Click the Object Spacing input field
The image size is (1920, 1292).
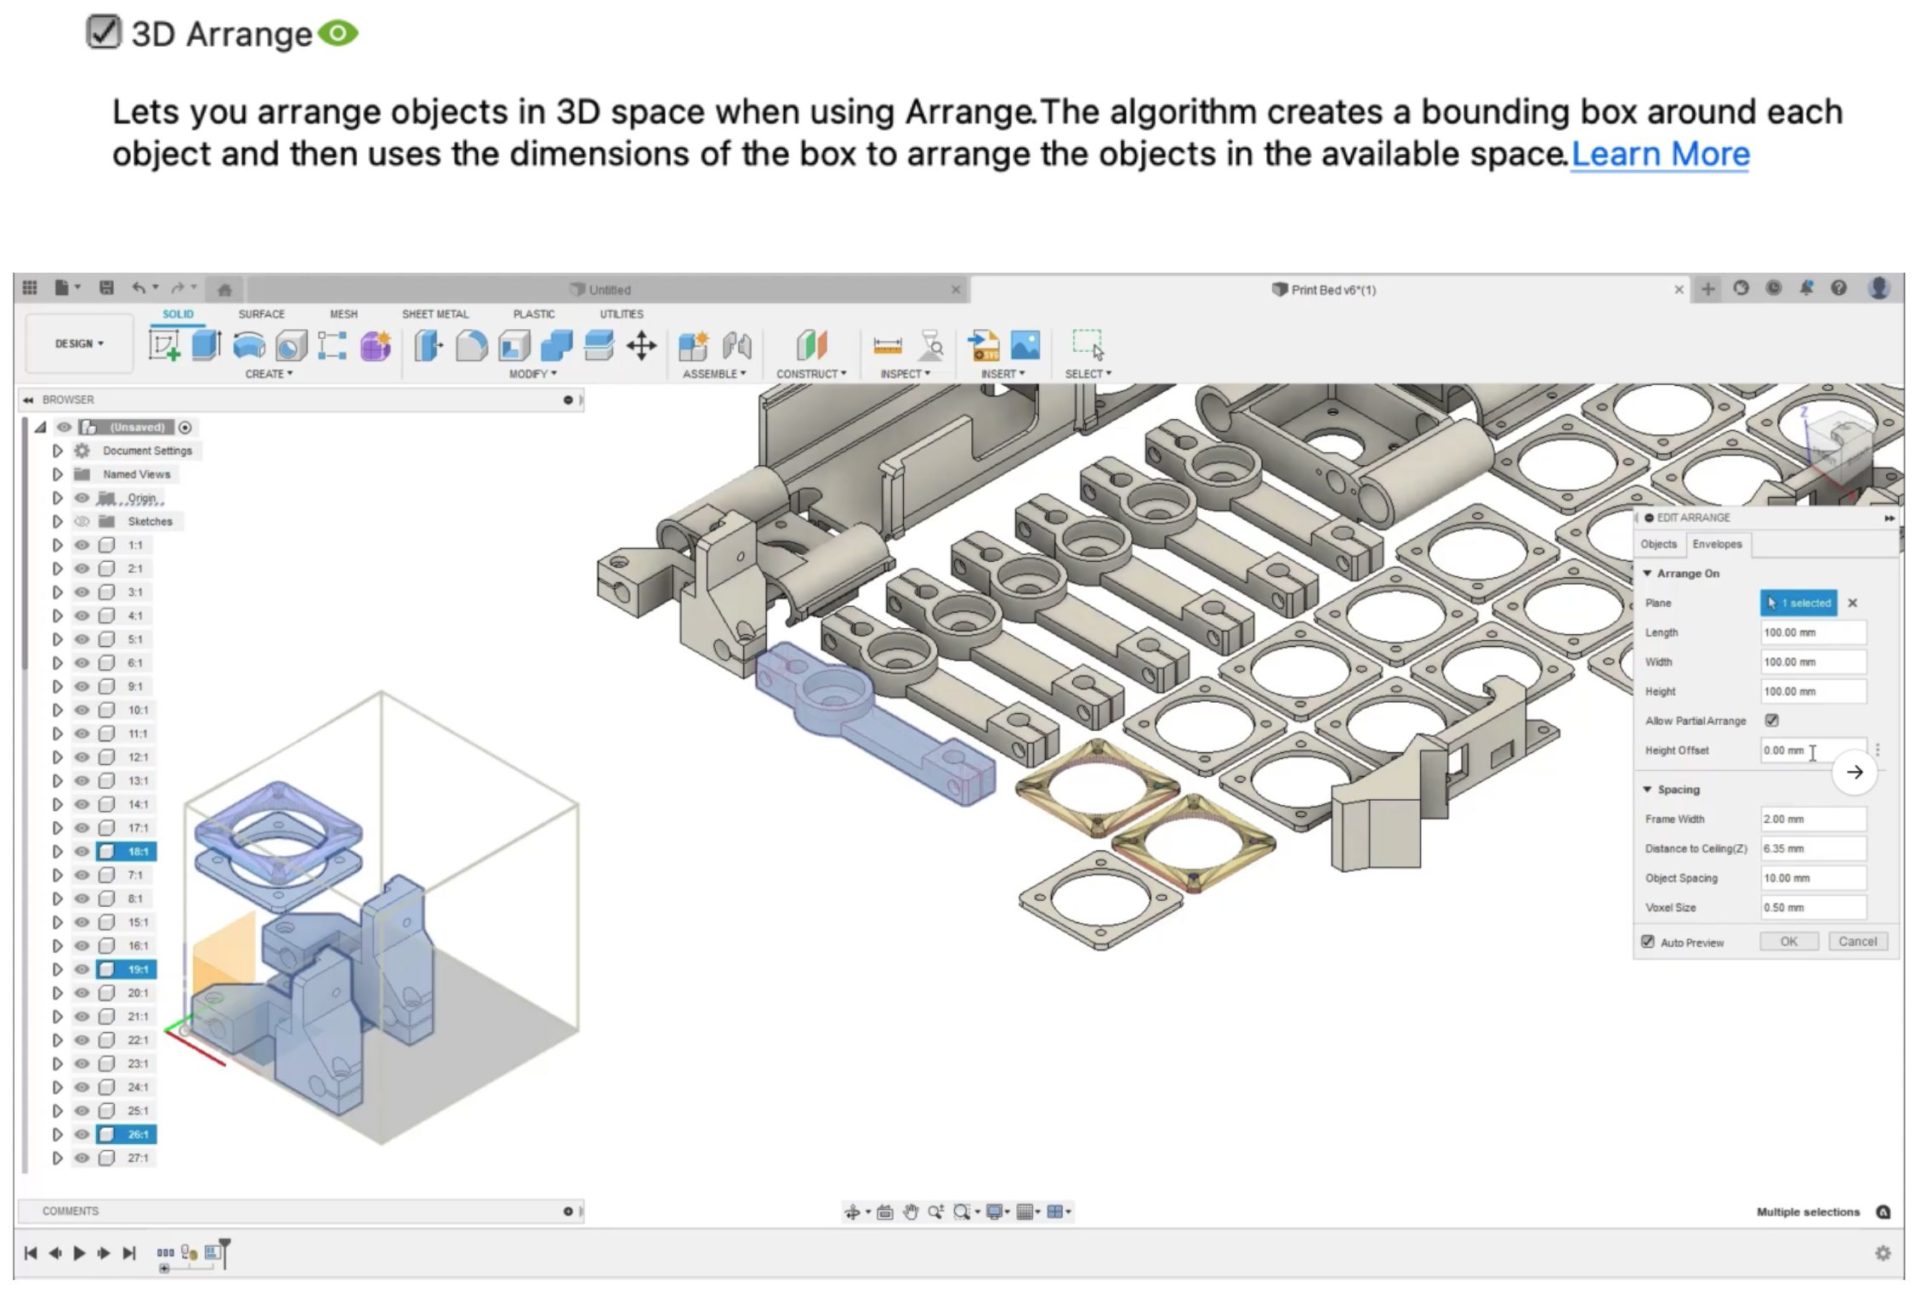click(1812, 878)
